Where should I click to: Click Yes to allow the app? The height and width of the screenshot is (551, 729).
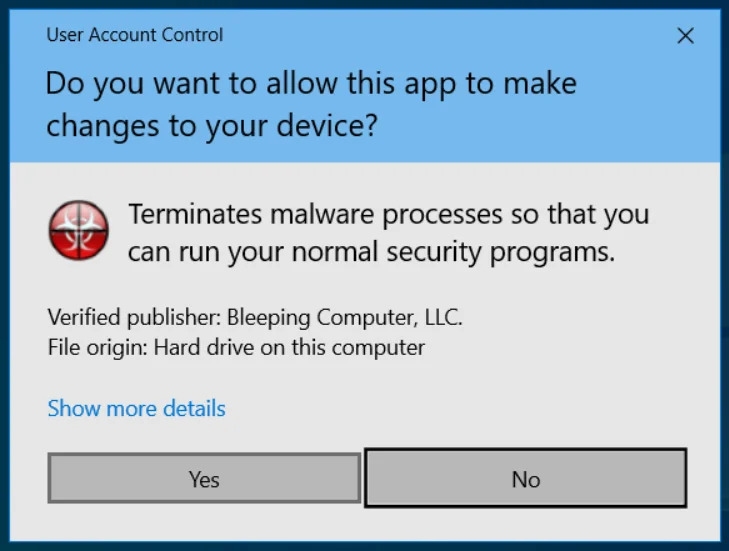click(x=204, y=479)
